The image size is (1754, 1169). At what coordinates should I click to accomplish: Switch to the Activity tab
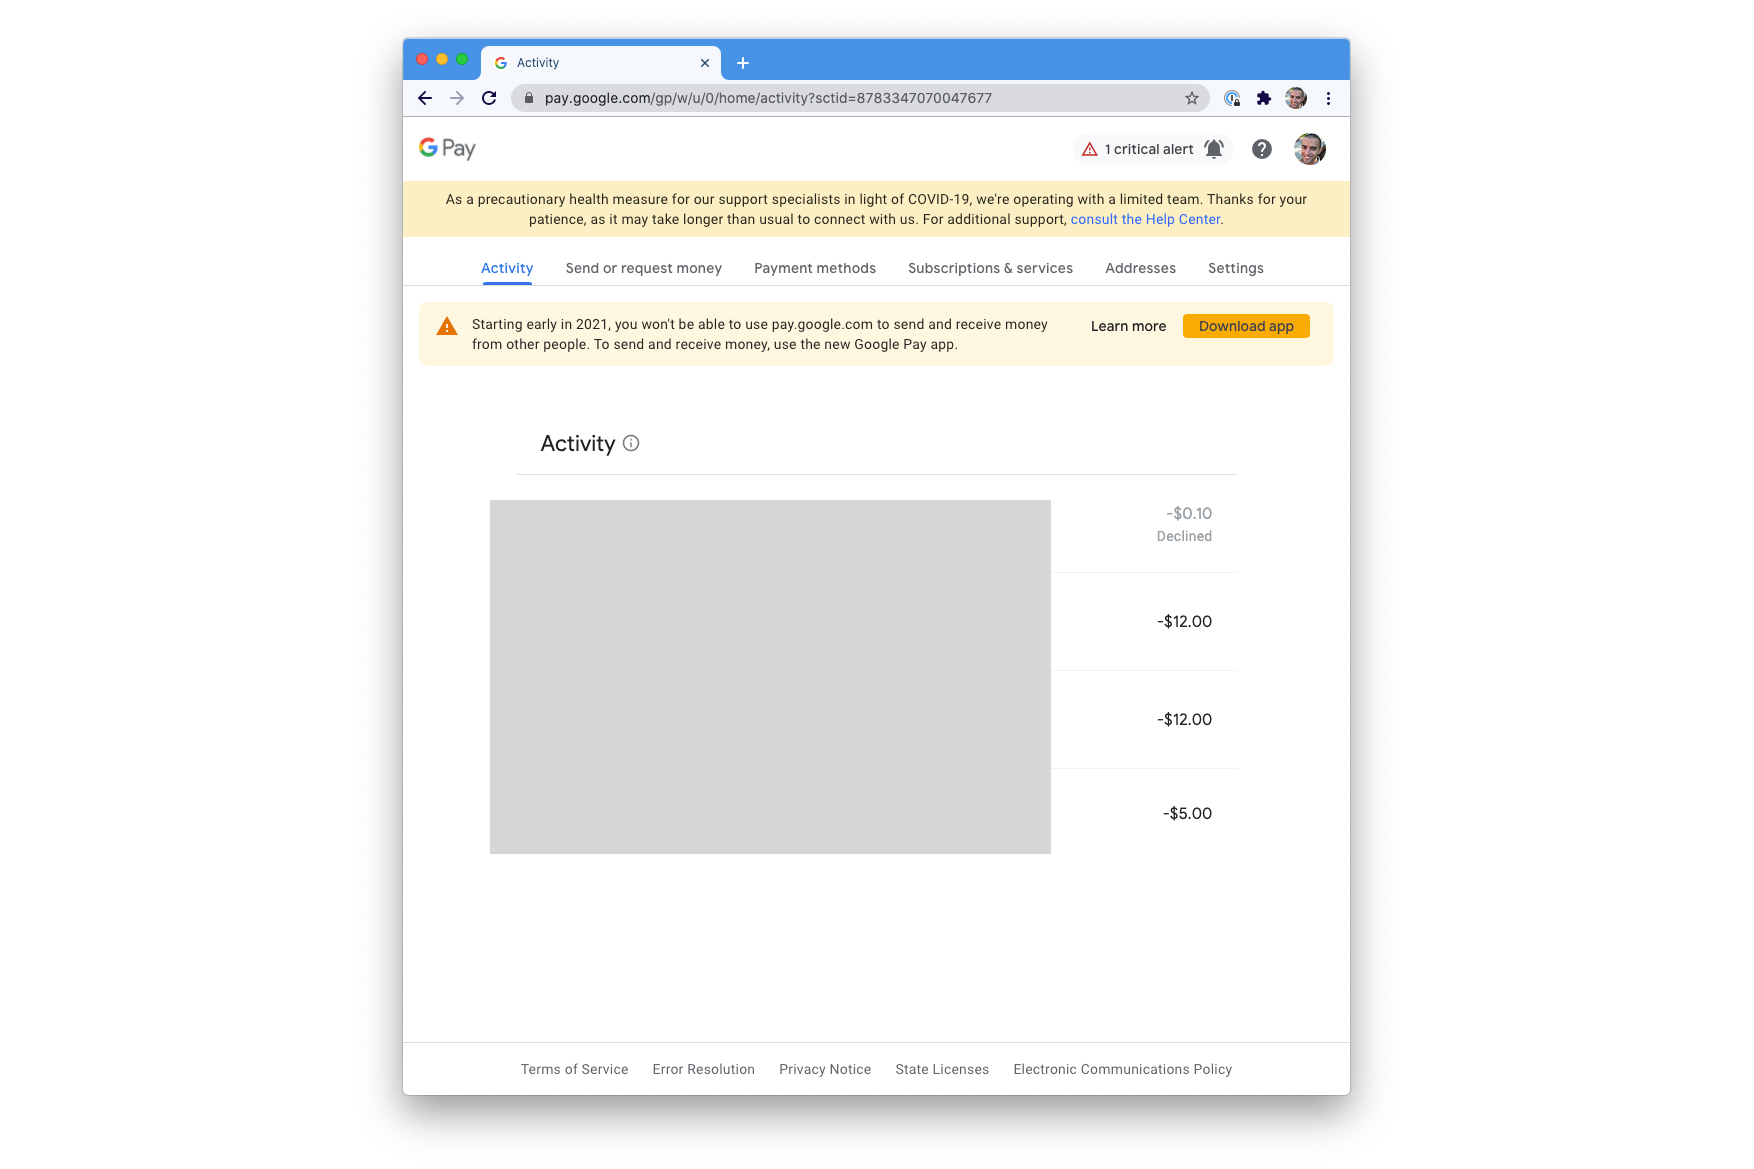coord(507,268)
